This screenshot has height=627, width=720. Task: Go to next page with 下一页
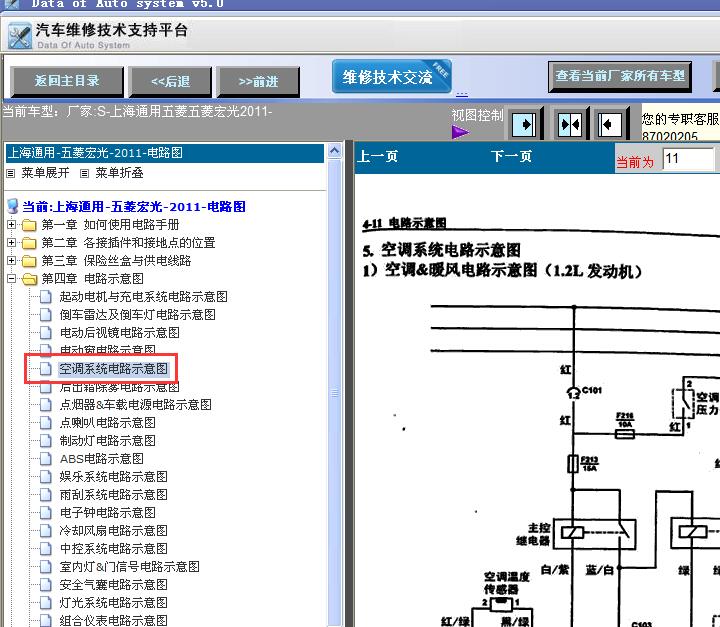(x=512, y=157)
